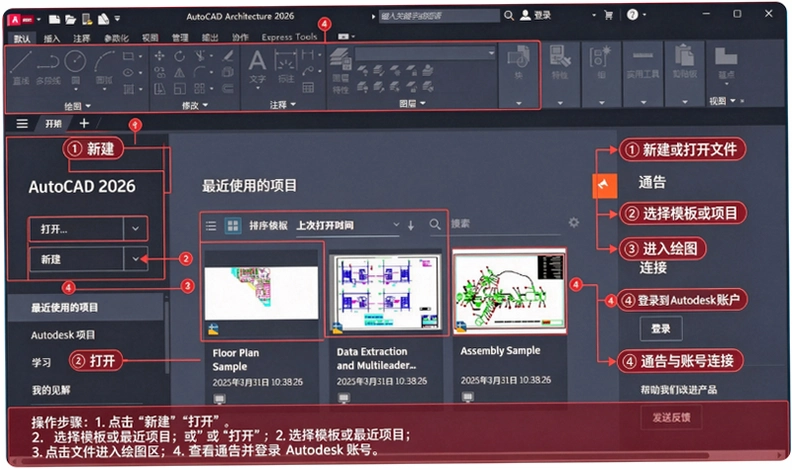Select the Move tool in the Modify panel

tap(160, 56)
